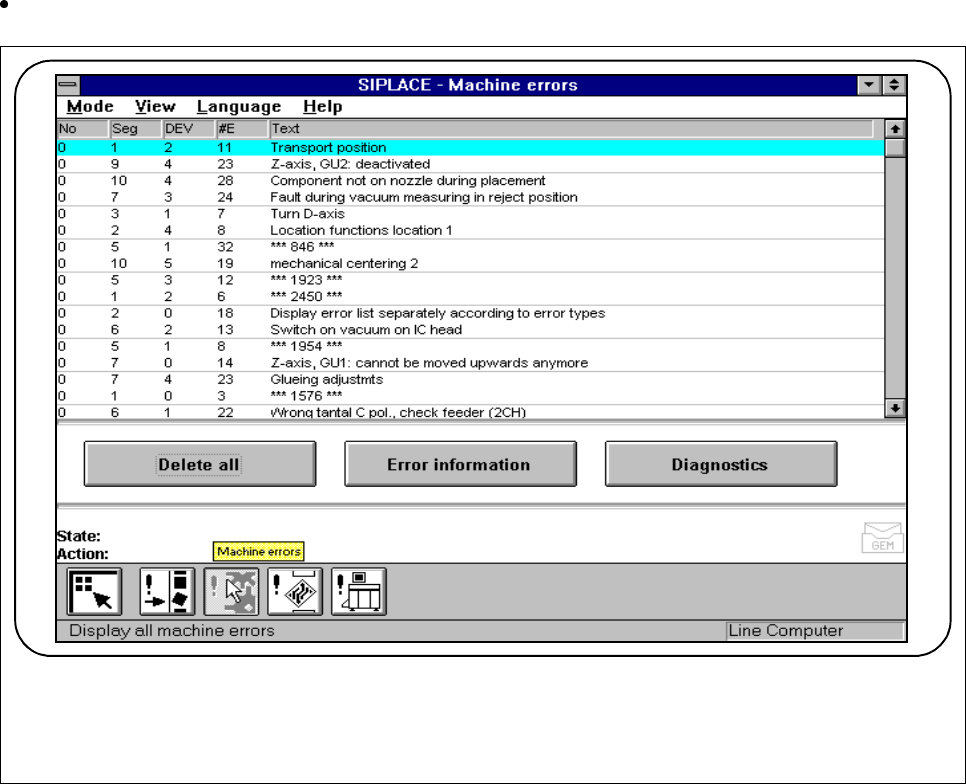966x784 pixels.
Task: Select the *** 846 *** error row
Action: pyautogui.click(x=471, y=247)
